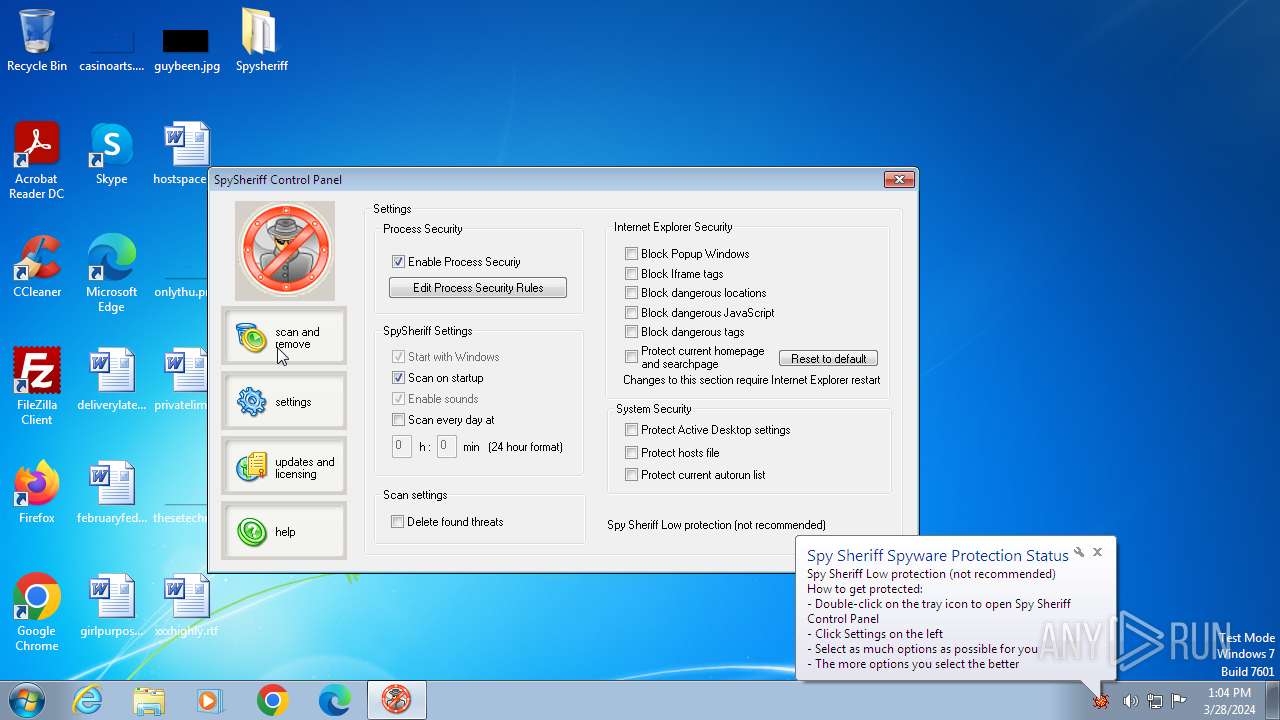Open the Spysheriff folder on desktop
The image size is (1280, 720).
click(x=261, y=41)
